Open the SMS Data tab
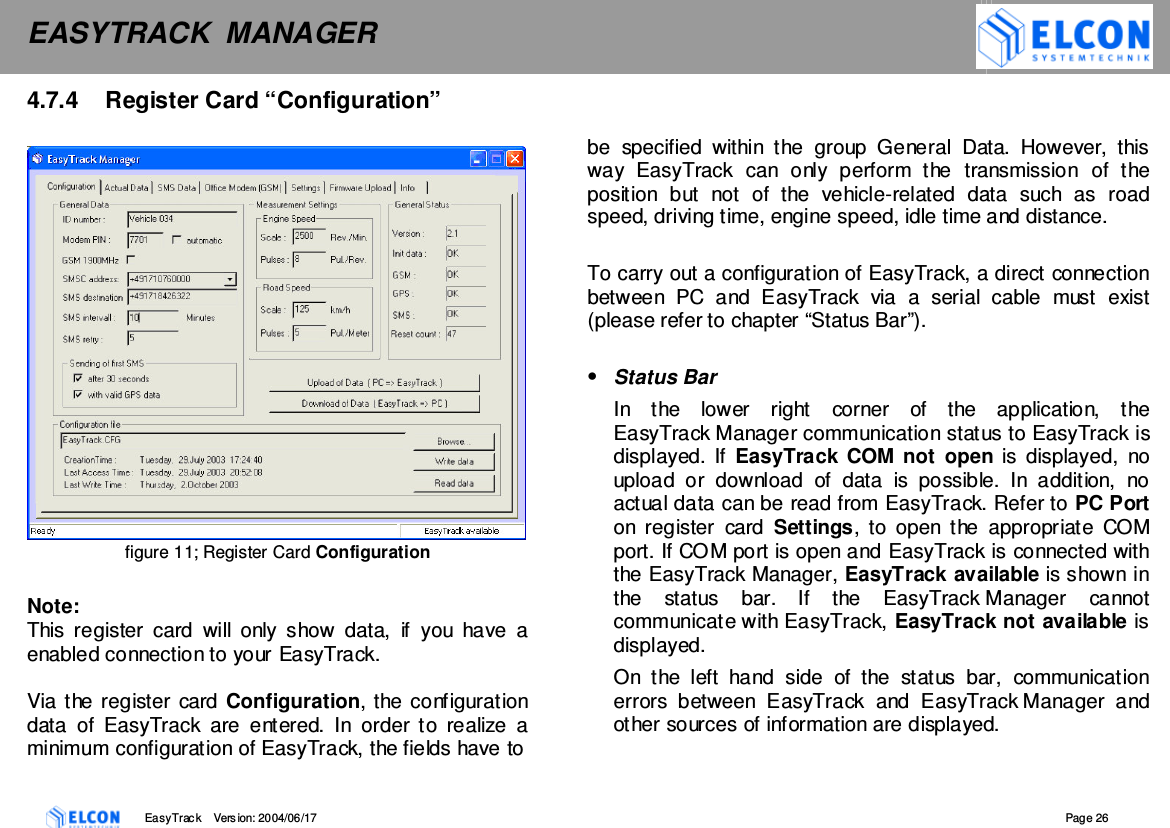Viewport: 1170px width, 828px height. coord(175,188)
